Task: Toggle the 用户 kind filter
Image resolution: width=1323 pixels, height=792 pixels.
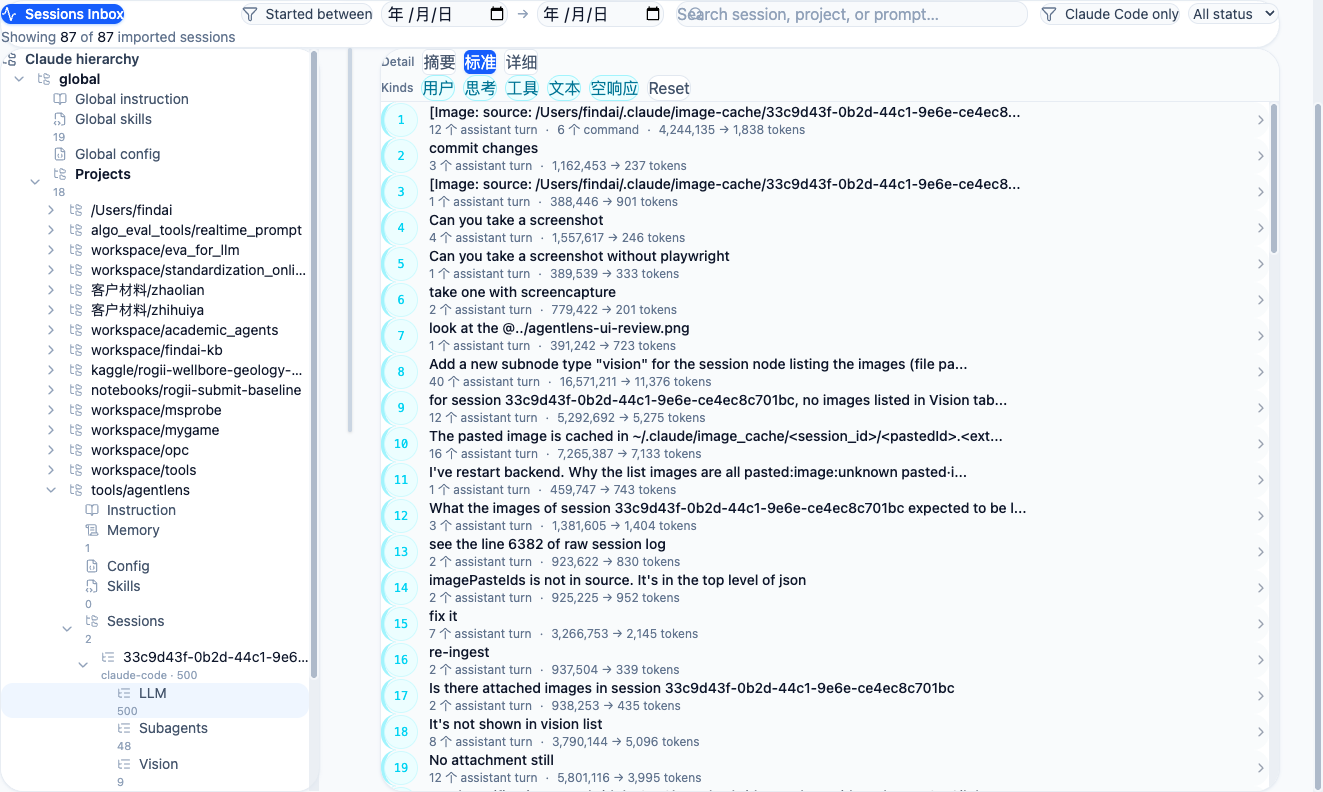Action: coord(438,88)
